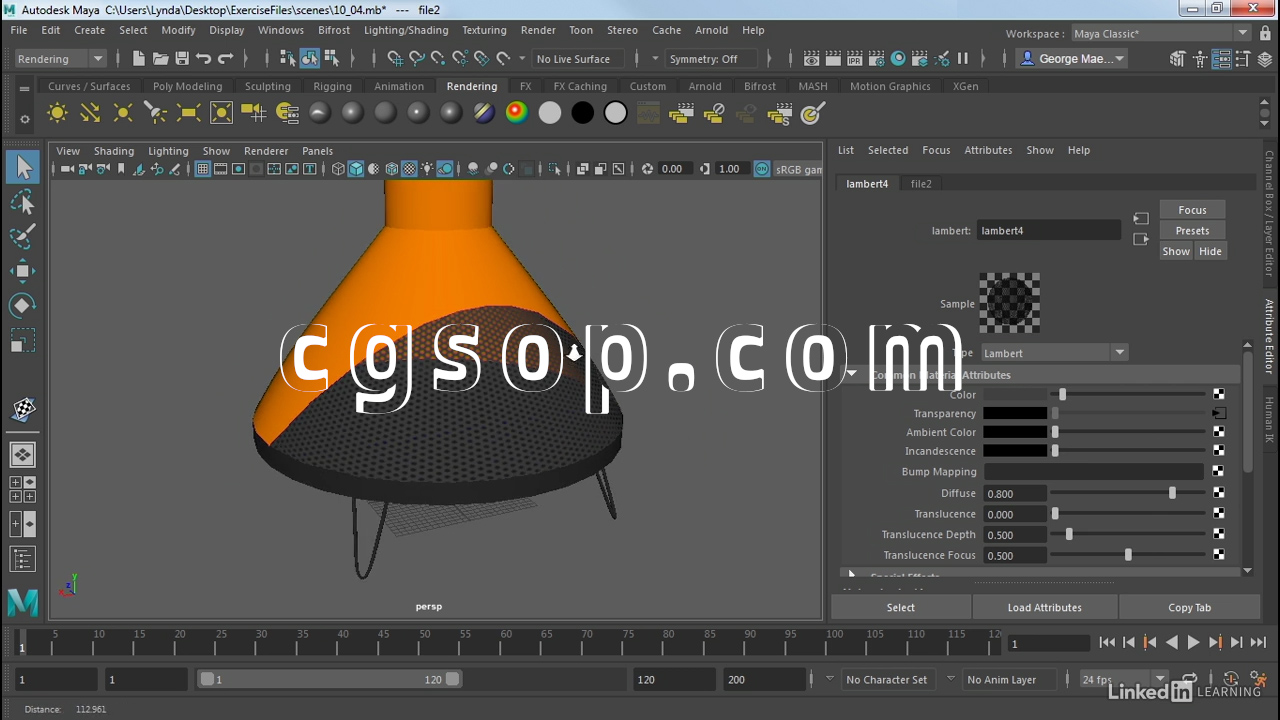Open the Workspace Maya Classic dropdown

[1161, 33]
